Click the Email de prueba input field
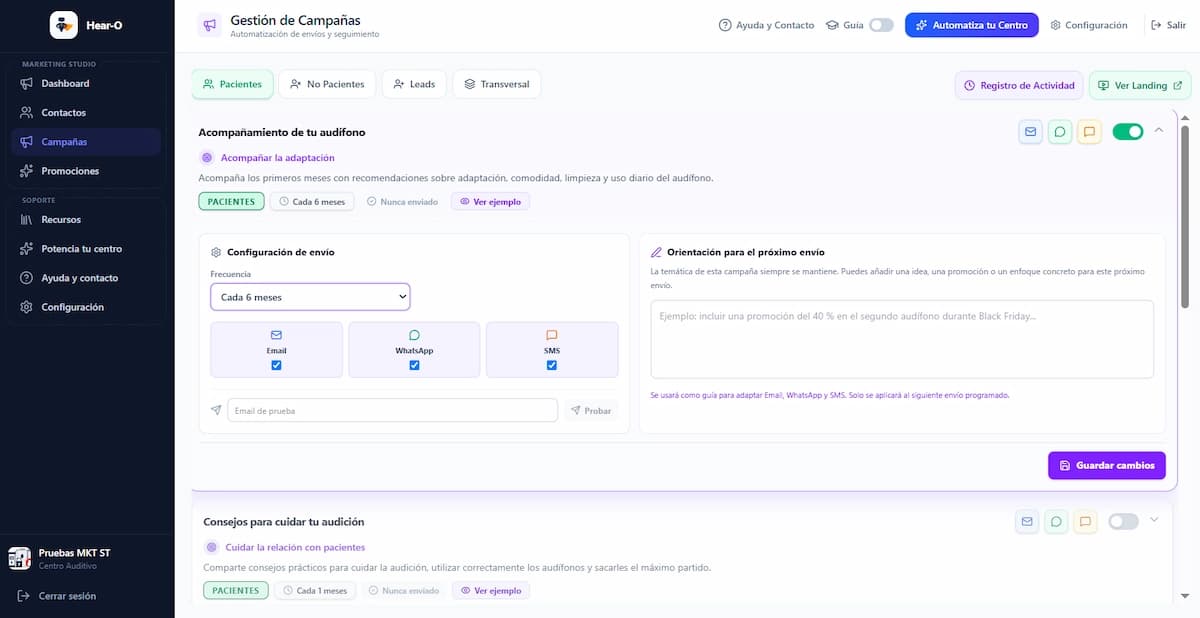1200x618 pixels. pos(392,411)
